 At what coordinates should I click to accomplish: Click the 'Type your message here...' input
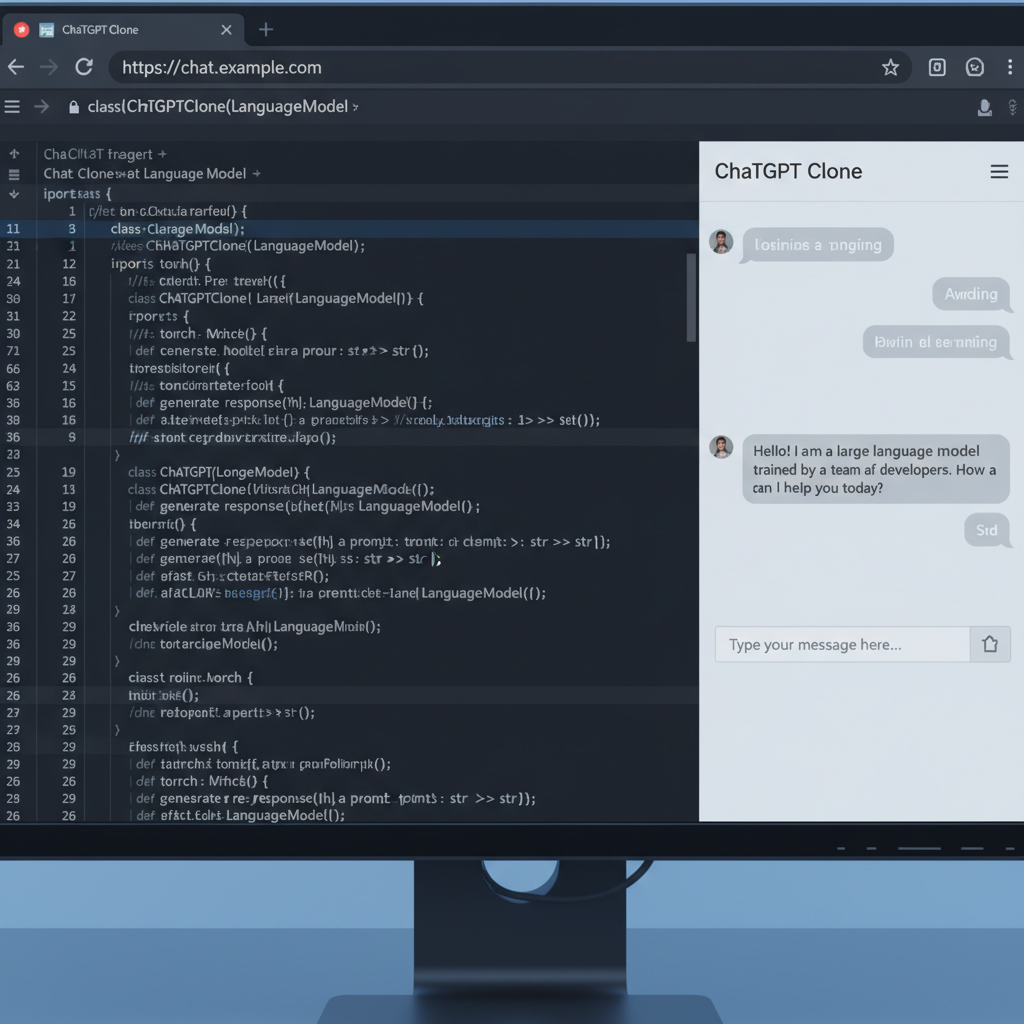click(842, 645)
